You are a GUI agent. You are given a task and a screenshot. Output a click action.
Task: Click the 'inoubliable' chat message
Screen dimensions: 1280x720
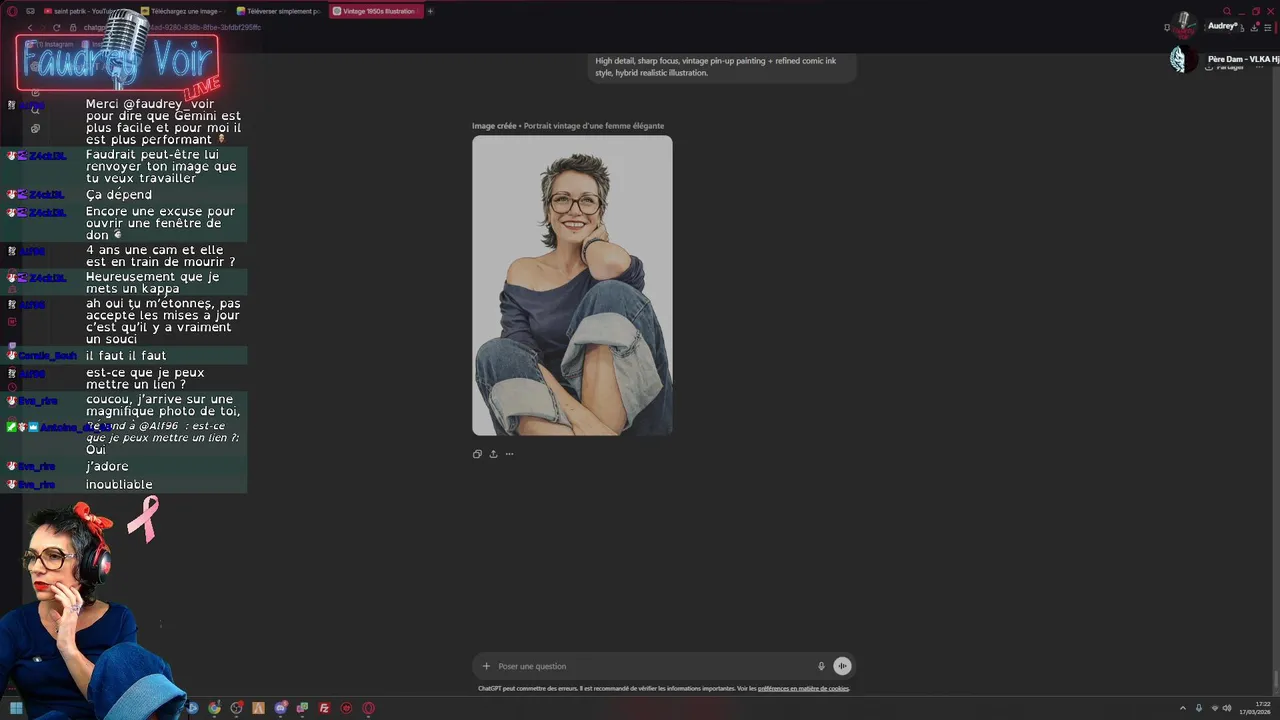pyautogui.click(x=119, y=485)
